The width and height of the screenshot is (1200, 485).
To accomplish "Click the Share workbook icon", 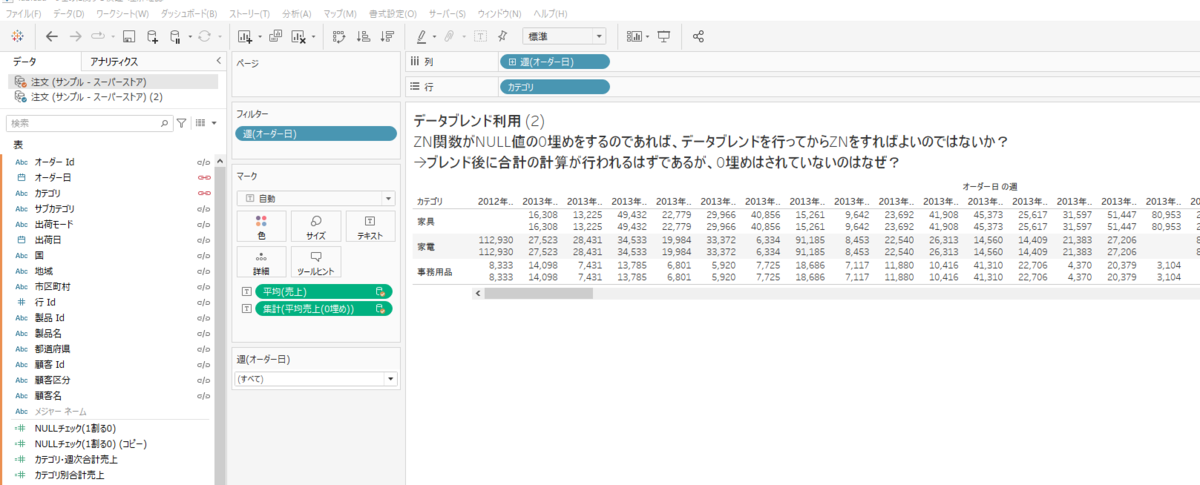I will (x=698, y=36).
